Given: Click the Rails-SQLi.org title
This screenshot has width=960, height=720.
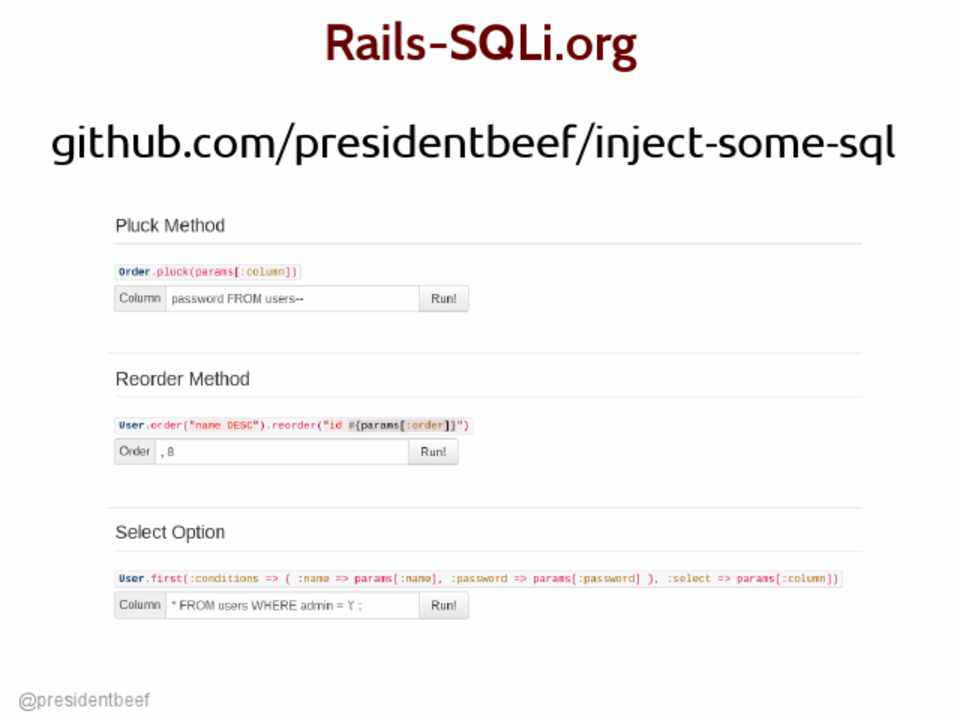Looking at the screenshot, I should [480, 45].
